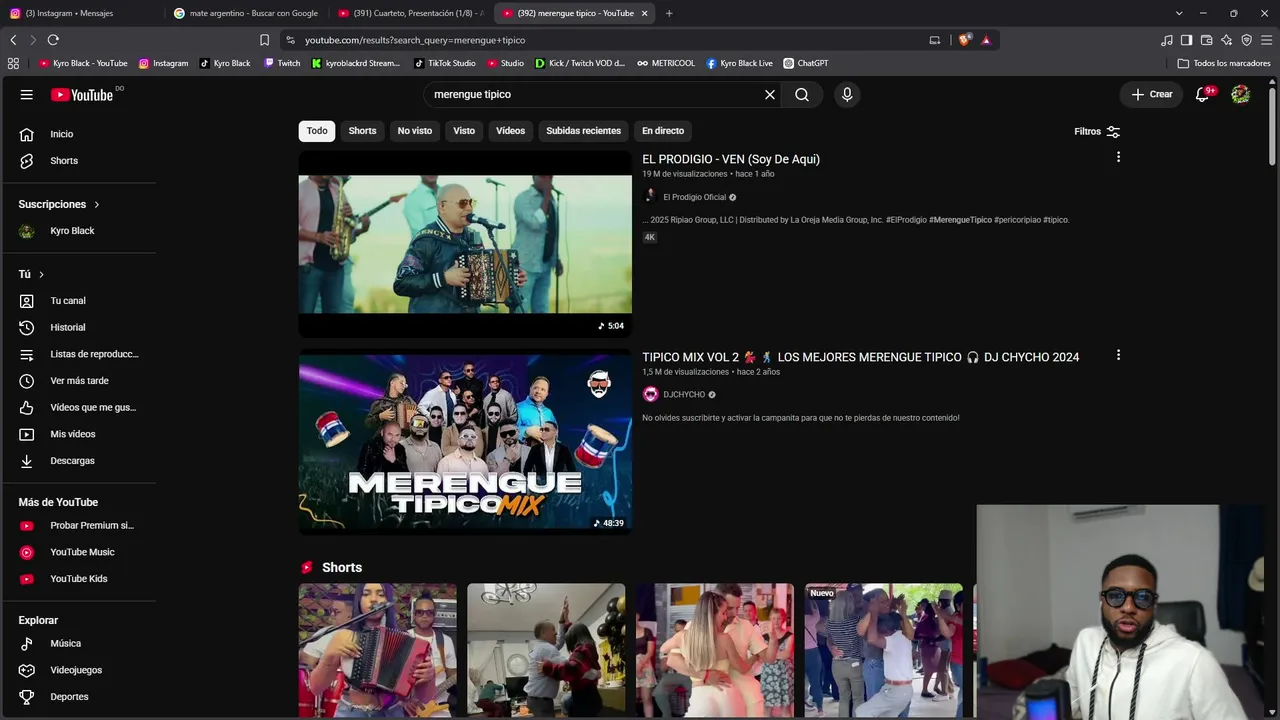Open the Crear menu button
Image resolution: width=1280 pixels, height=720 pixels.
(1152, 94)
